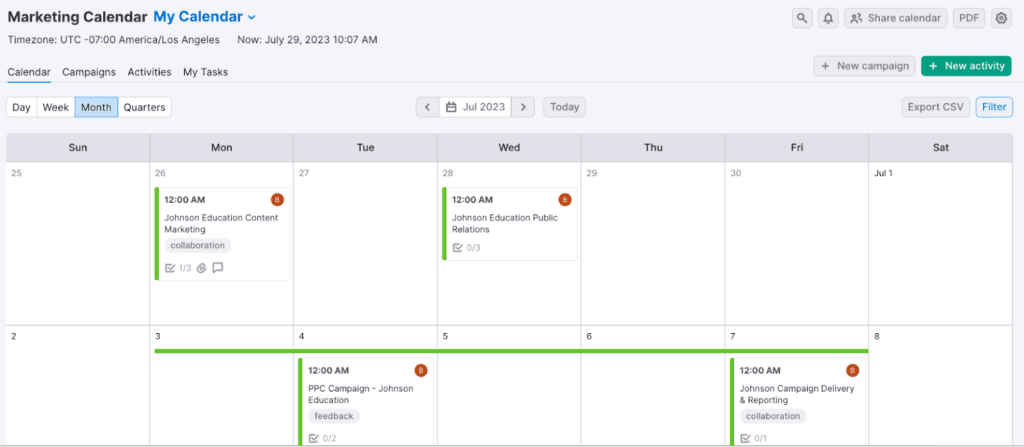
Task: Click the New activity button
Action: [x=965, y=66]
